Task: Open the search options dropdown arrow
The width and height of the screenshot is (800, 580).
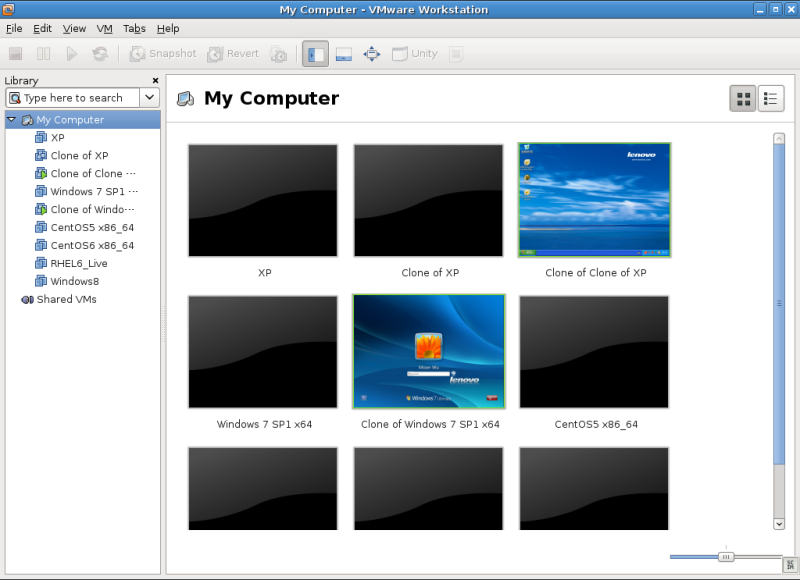Action: click(x=150, y=98)
